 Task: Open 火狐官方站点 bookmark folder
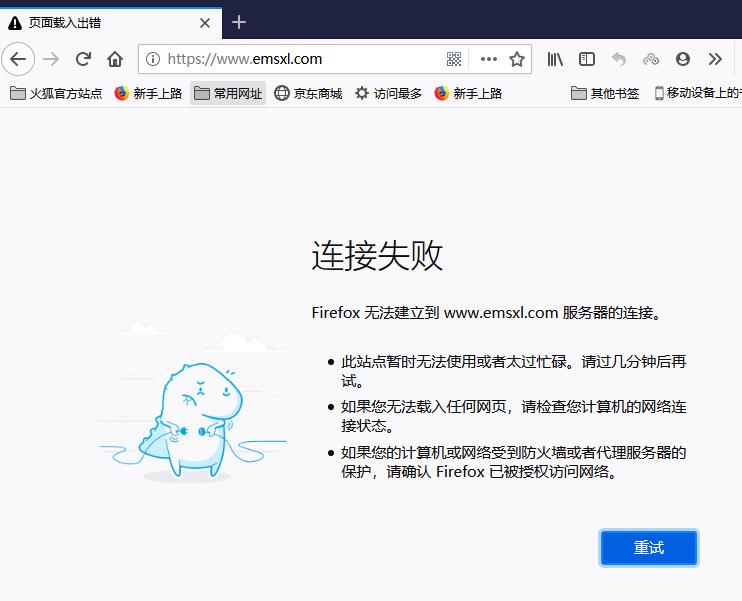tap(56, 93)
